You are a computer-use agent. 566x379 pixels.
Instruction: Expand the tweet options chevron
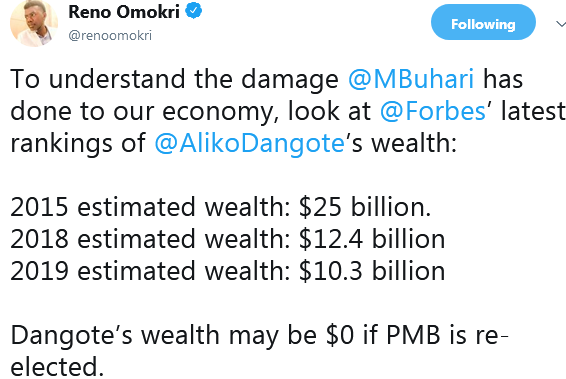coord(561,24)
